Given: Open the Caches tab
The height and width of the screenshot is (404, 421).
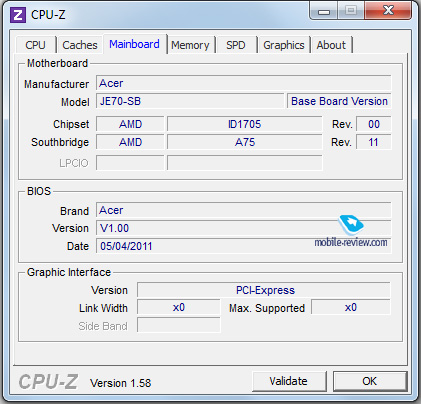Looking at the screenshot, I should tap(80, 45).
